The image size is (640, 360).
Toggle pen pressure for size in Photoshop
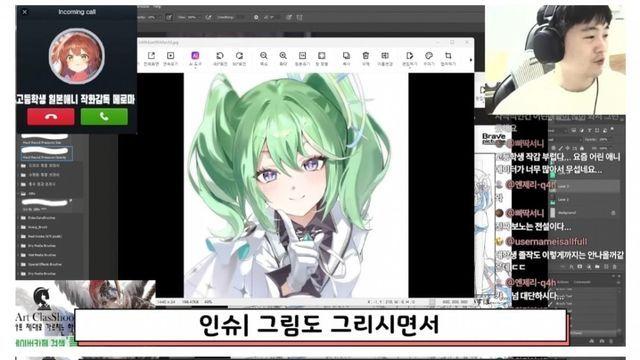coord(289,18)
